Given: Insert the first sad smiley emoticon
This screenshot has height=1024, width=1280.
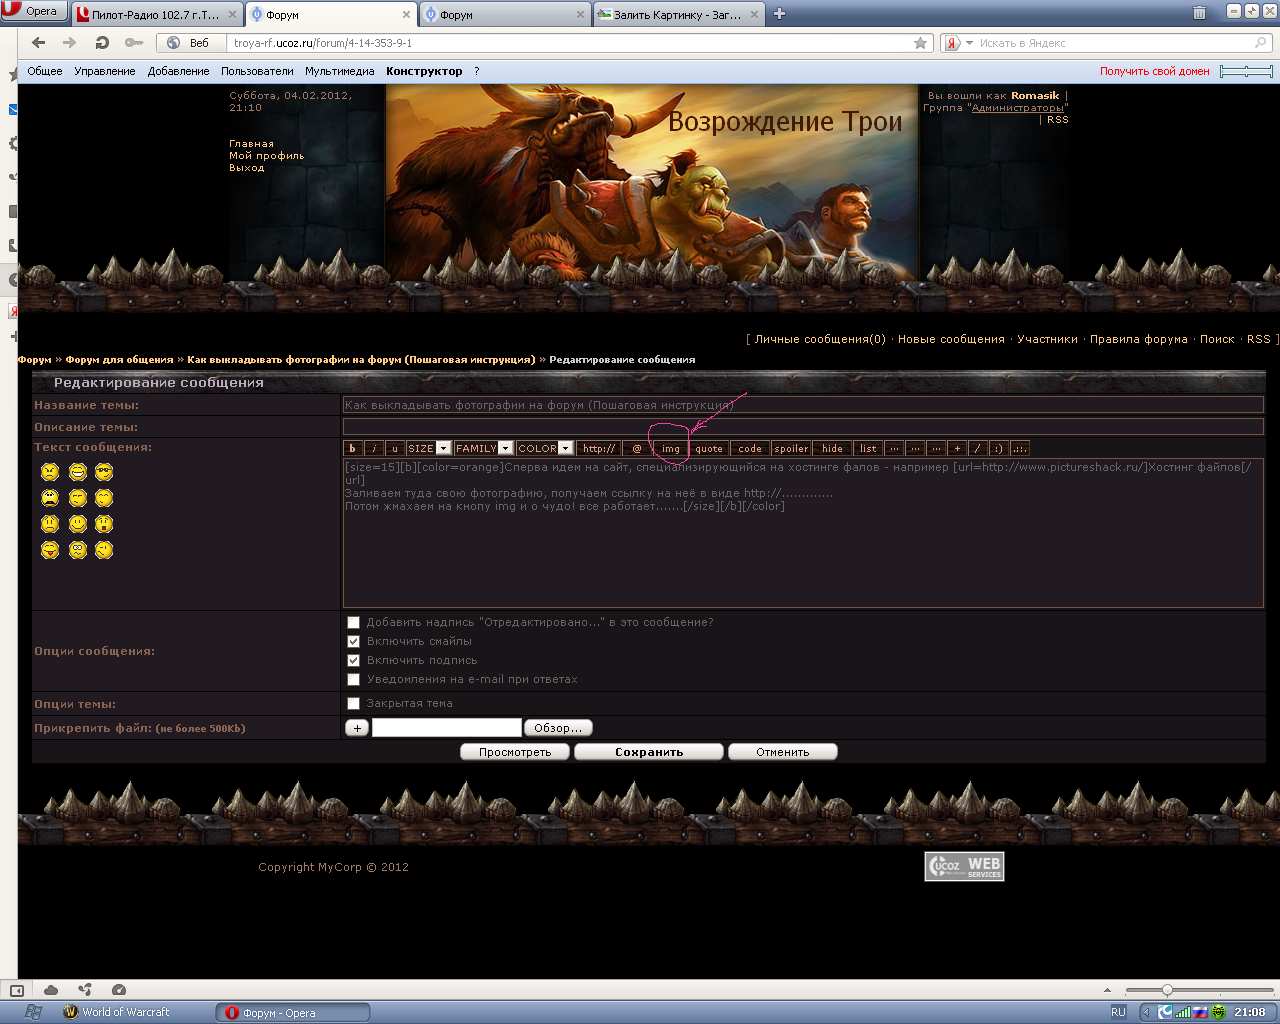Looking at the screenshot, I should pos(50,472).
